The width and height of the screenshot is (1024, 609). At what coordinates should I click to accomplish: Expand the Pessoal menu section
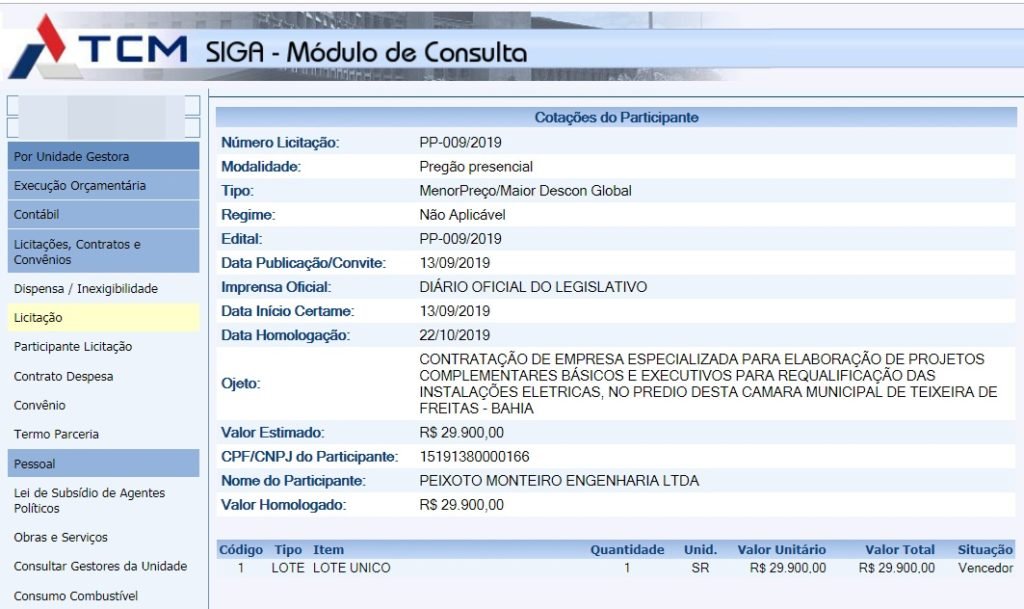click(34, 464)
